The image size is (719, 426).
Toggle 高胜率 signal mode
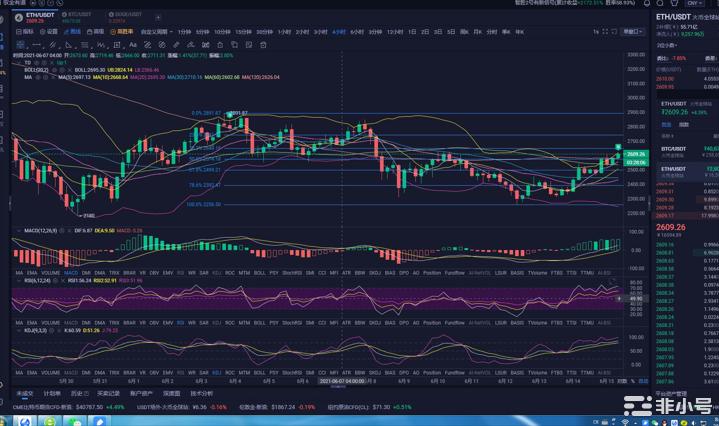tap(122, 32)
